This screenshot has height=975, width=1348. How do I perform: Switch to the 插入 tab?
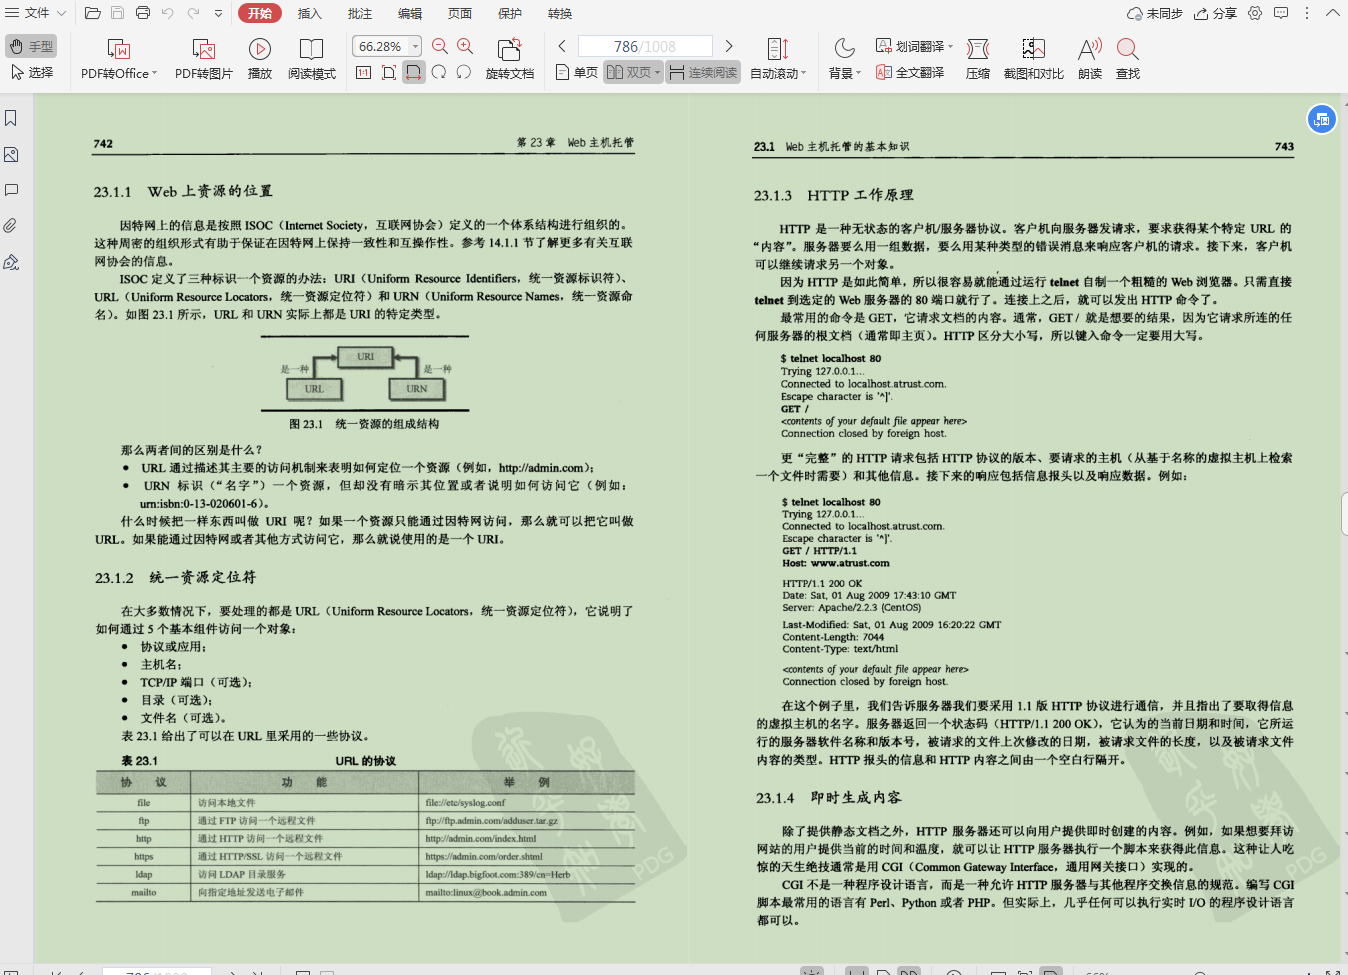310,13
